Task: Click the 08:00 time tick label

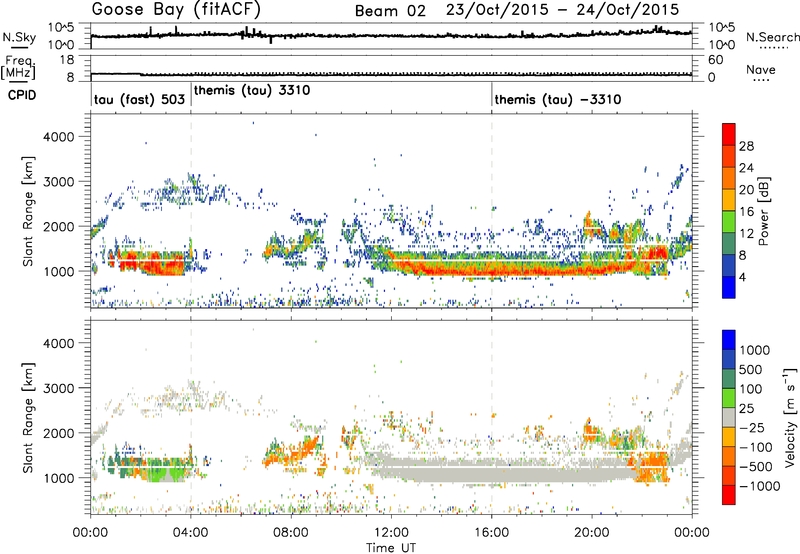Action: (290, 533)
